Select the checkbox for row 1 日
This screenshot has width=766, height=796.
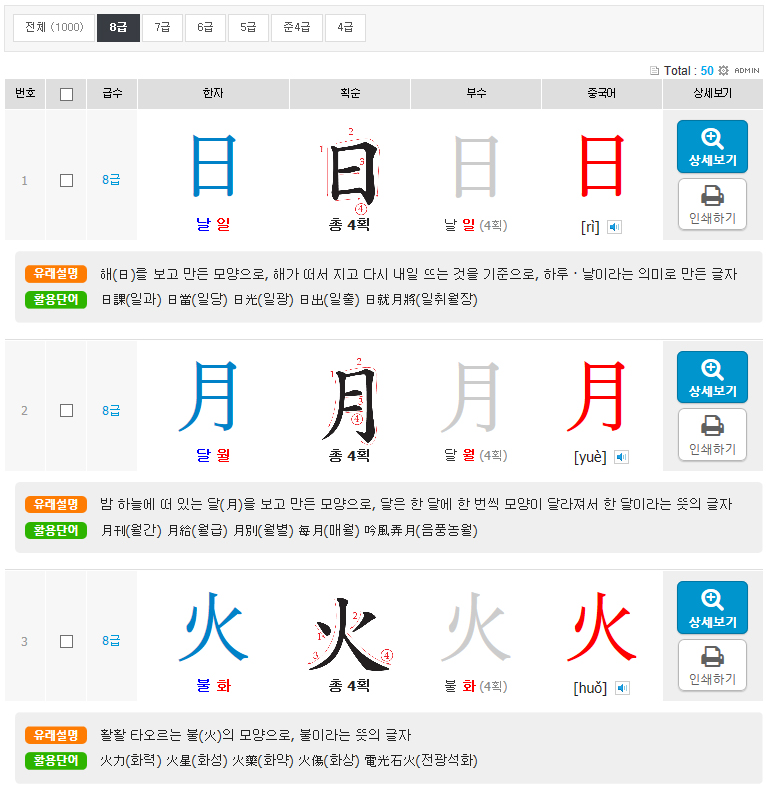click(66, 181)
